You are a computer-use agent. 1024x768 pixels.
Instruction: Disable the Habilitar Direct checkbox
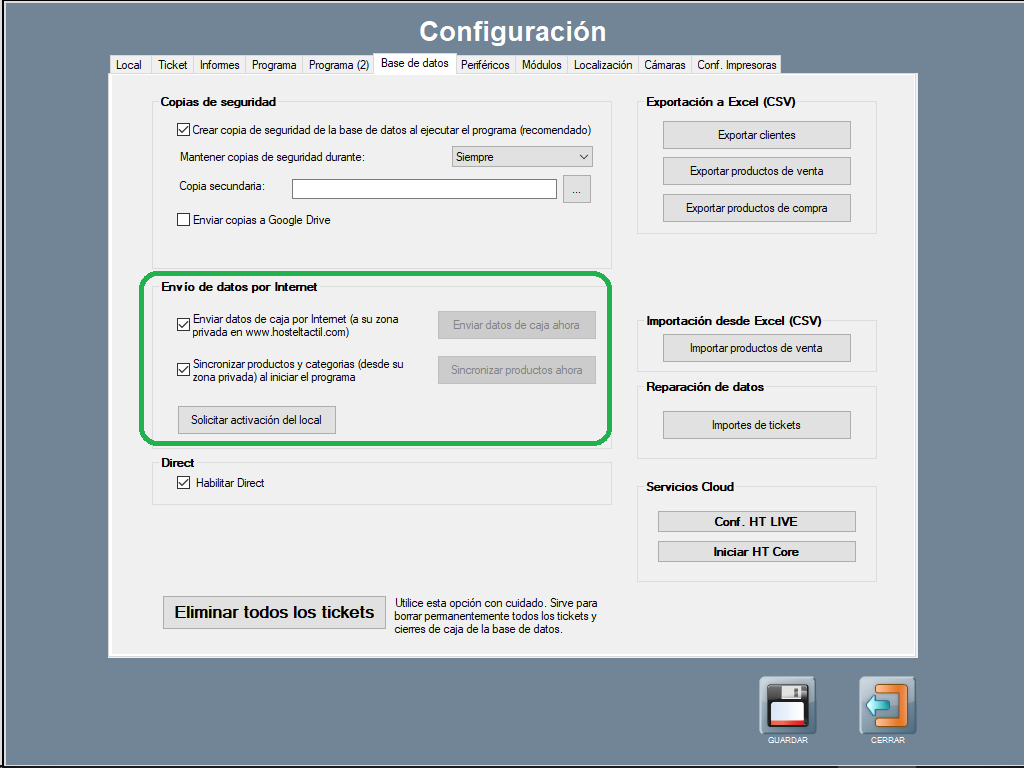(183, 483)
